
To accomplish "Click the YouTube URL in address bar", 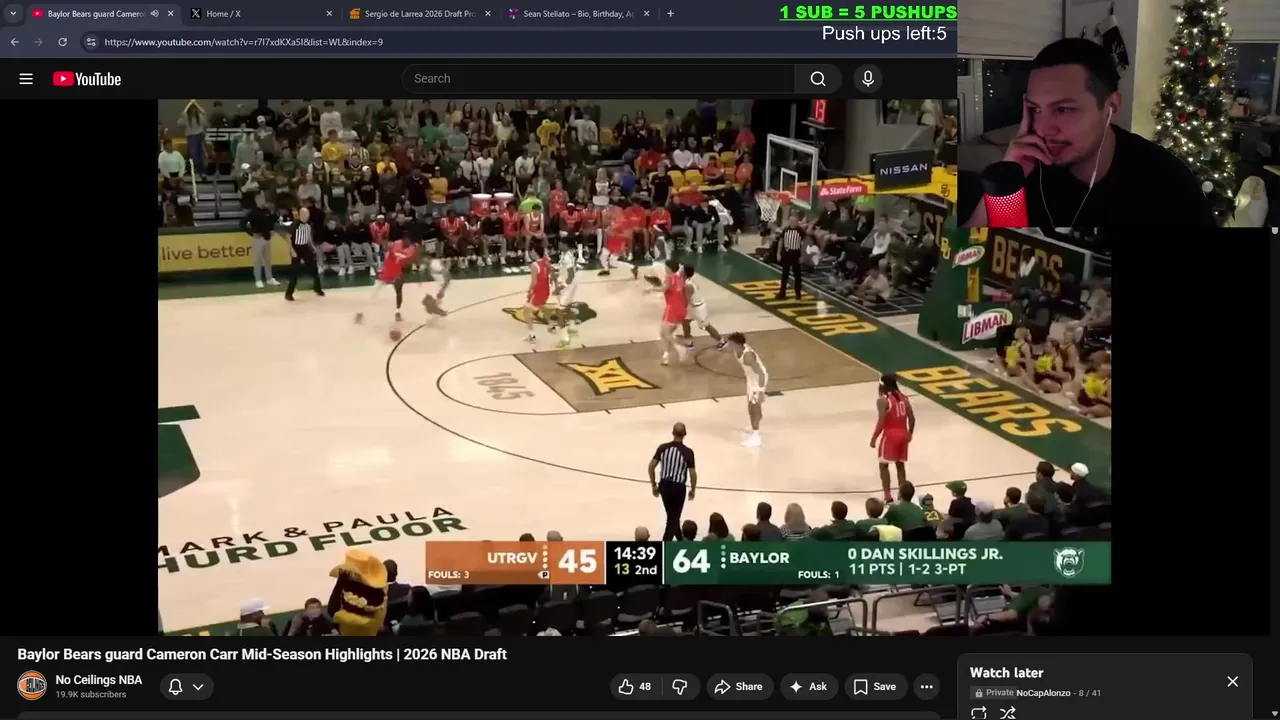I will pyautogui.click(x=243, y=42).
